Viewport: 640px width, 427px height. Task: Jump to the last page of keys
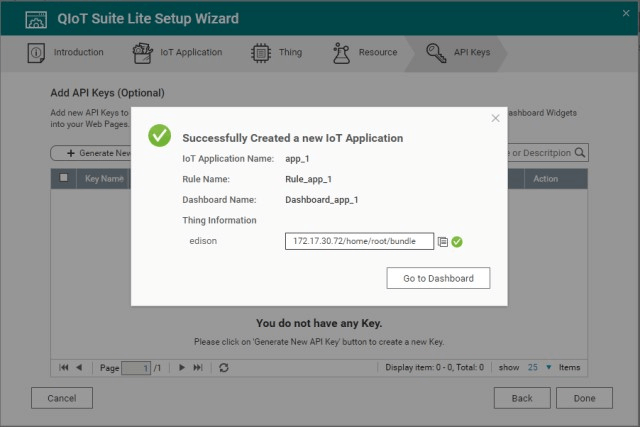(197, 368)
